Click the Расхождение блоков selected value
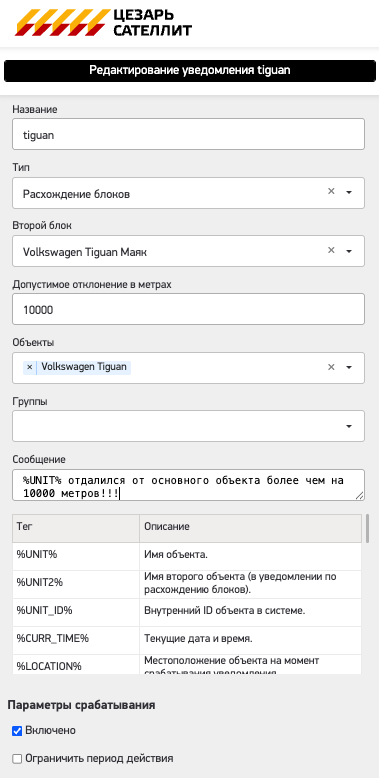This screenshot has height=778, width=379. click(76, 194)
